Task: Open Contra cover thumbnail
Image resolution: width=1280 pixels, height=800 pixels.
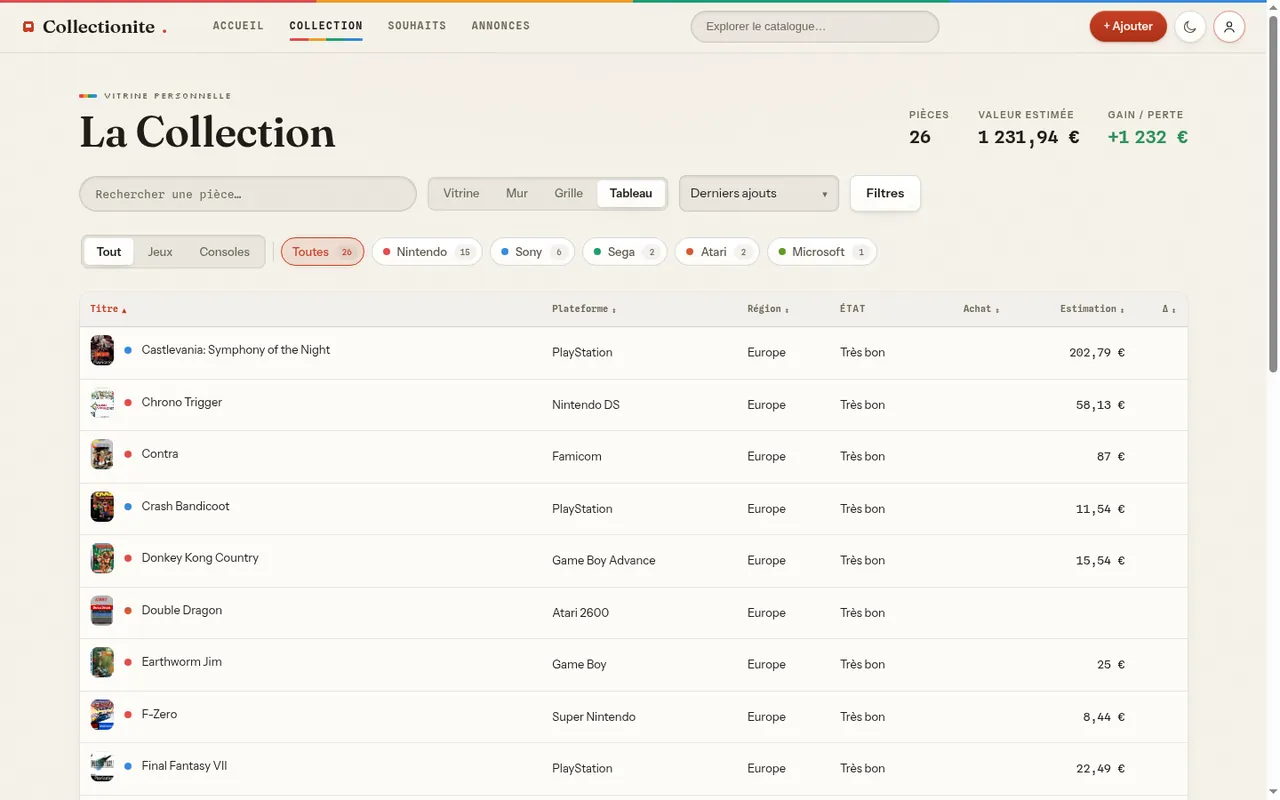Action: 102,455
